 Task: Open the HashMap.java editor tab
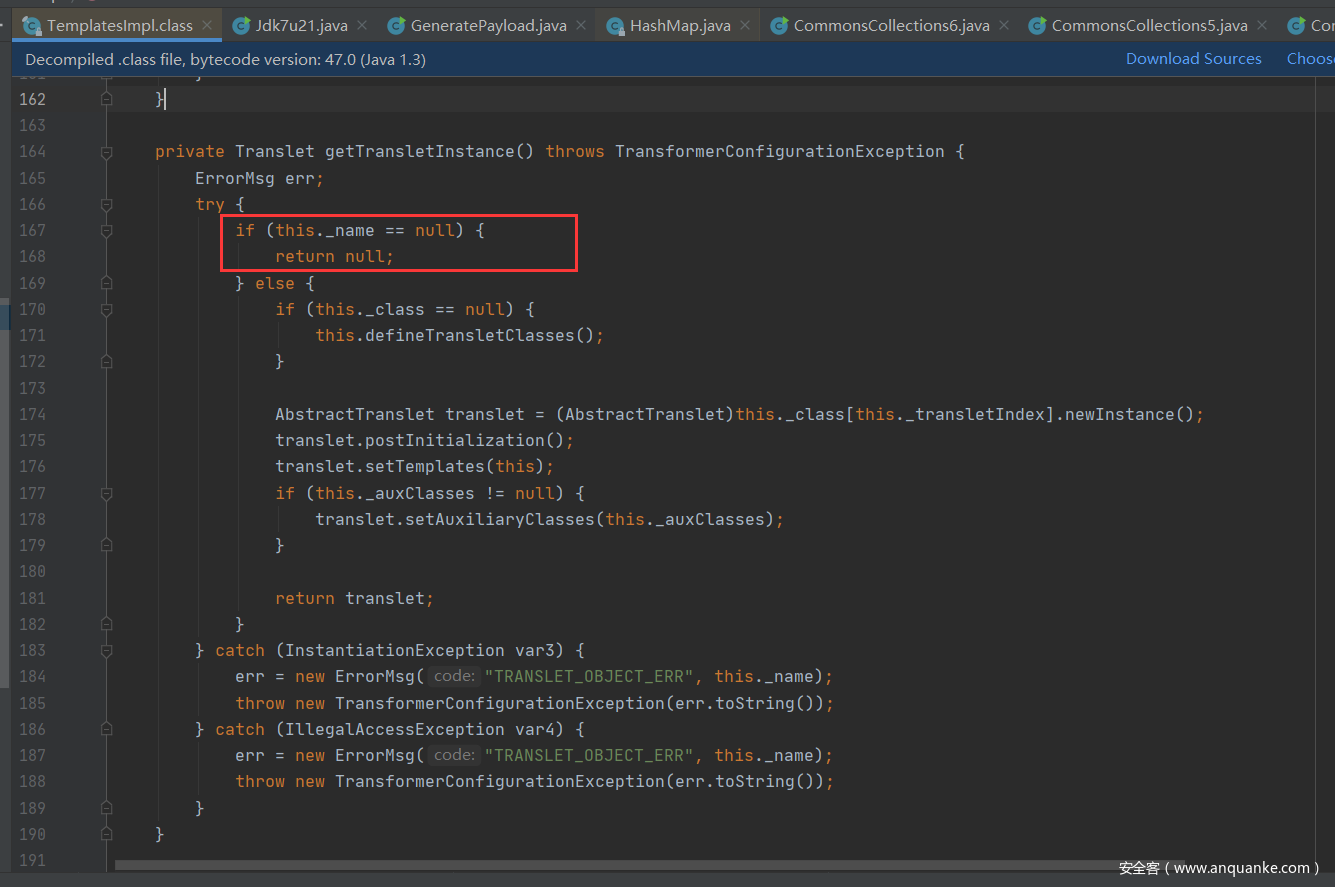(x=679, y=26)
